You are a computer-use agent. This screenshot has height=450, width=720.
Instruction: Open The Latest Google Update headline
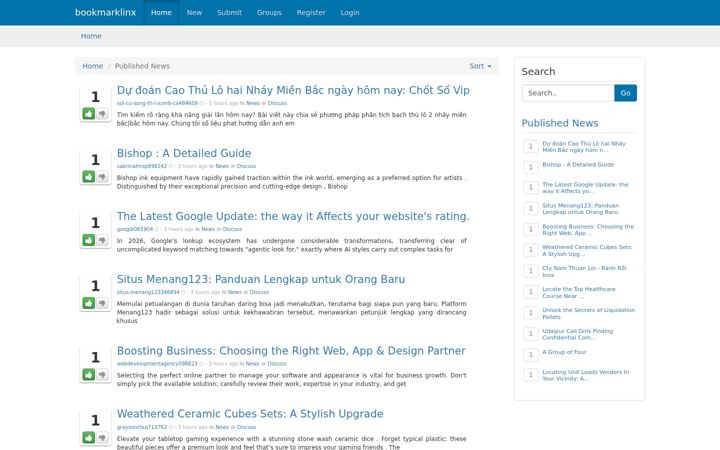pos(293,216)
